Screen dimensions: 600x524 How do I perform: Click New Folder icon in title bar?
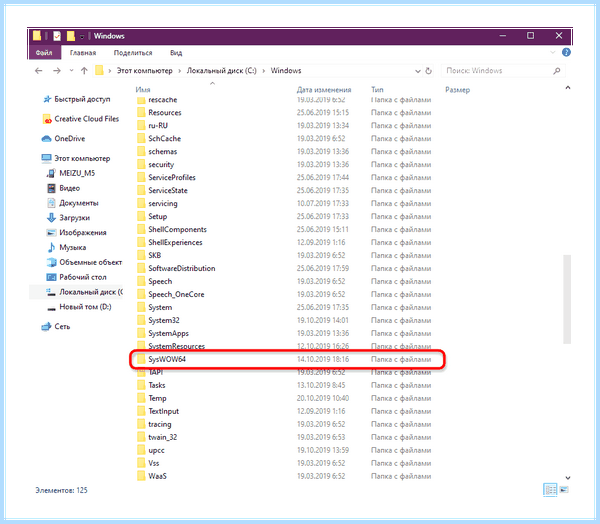point(70,36)
